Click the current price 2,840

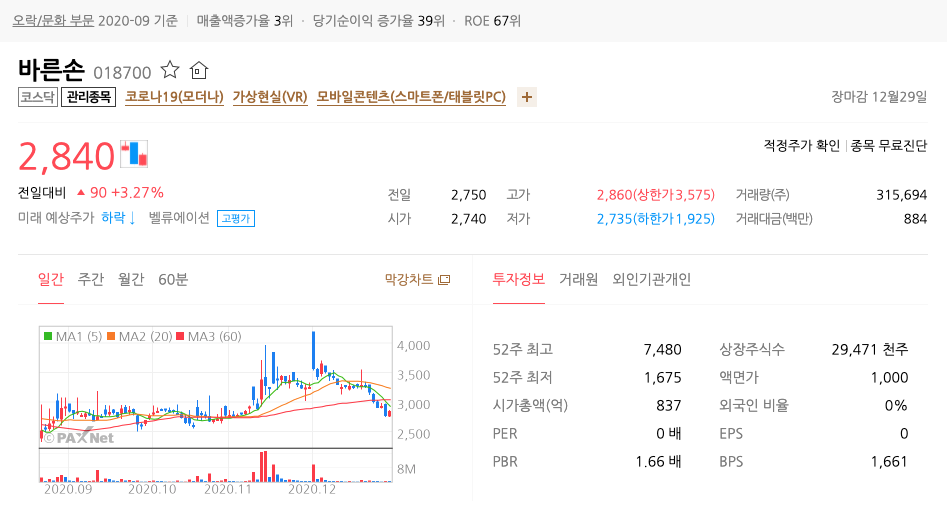click(66, 156)
